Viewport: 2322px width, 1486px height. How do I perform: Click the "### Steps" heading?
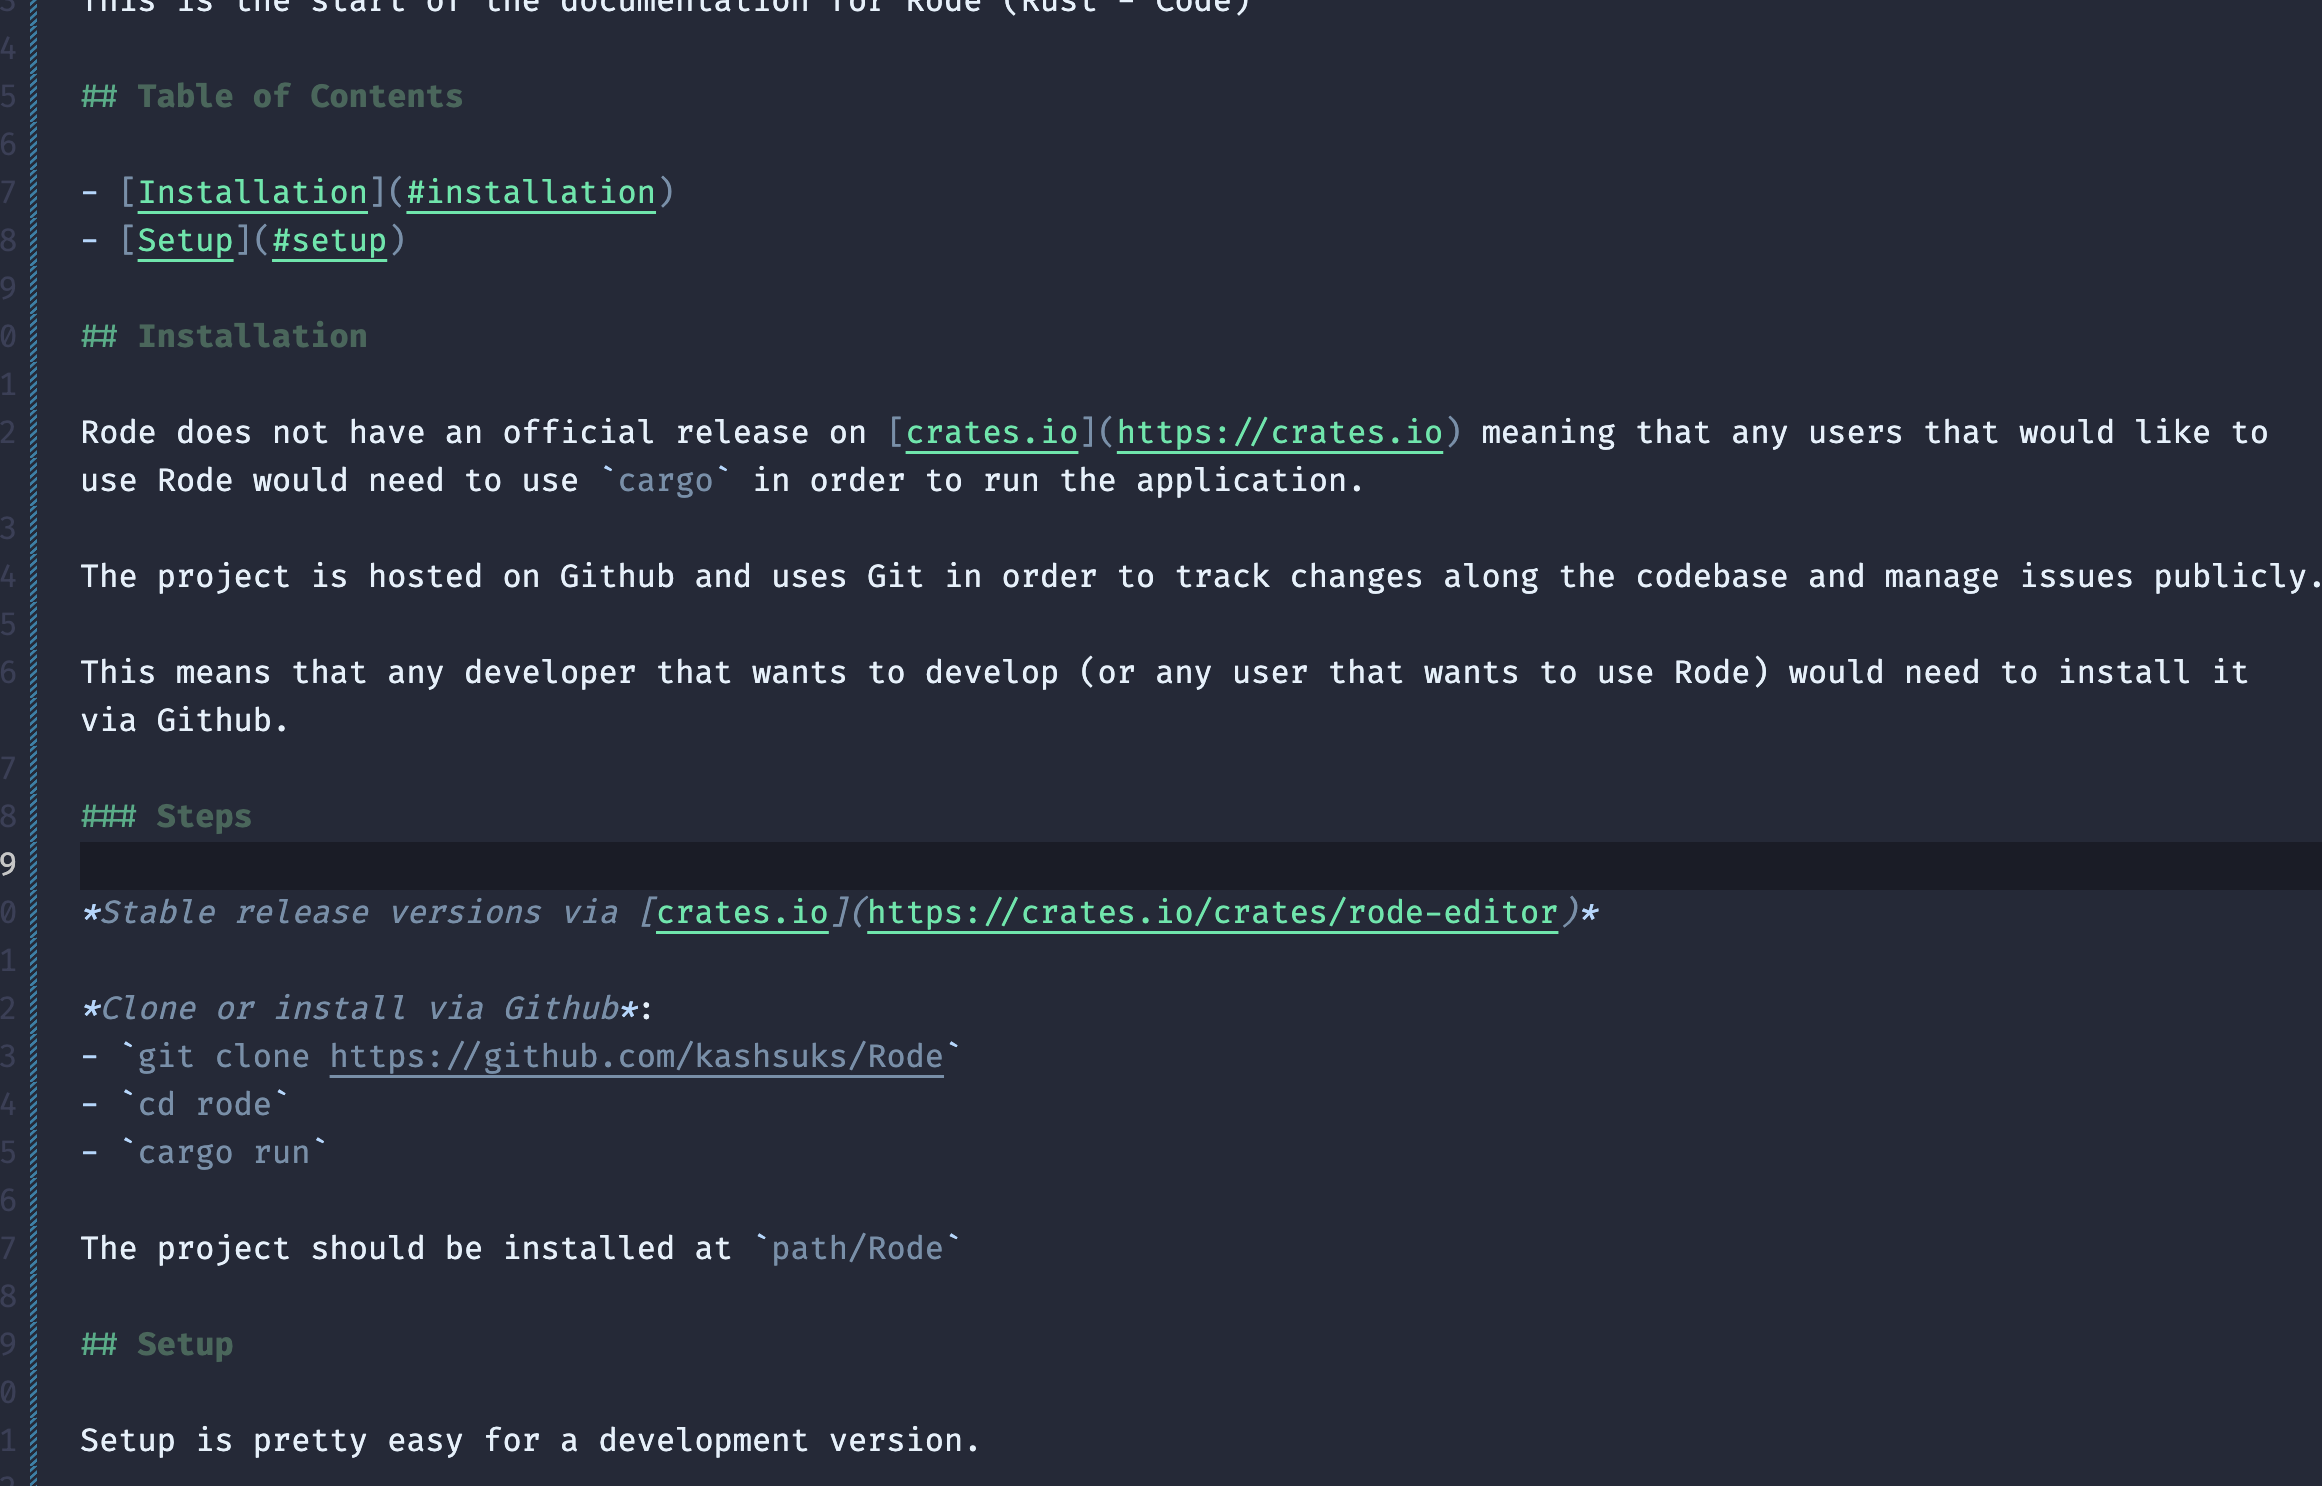point(204,816)
